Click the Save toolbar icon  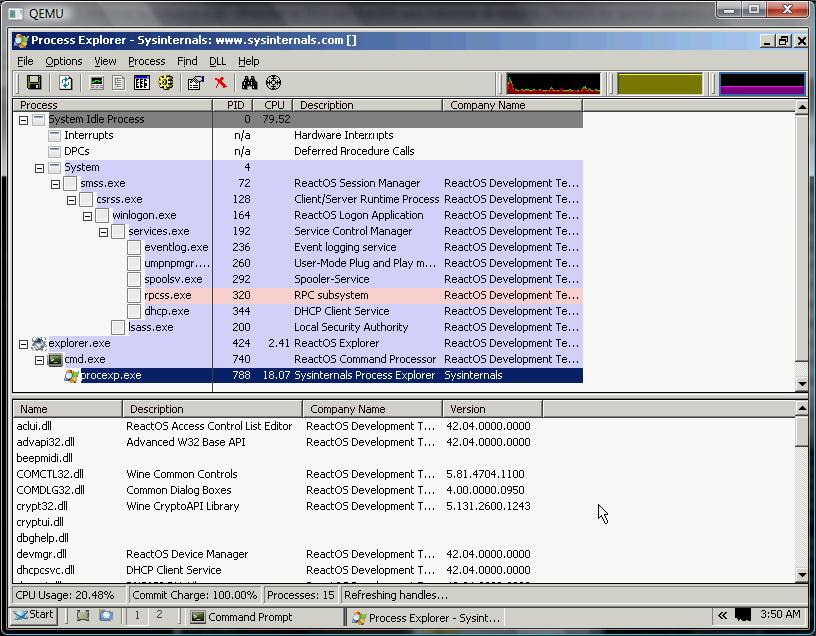click(x=34, y=83)
